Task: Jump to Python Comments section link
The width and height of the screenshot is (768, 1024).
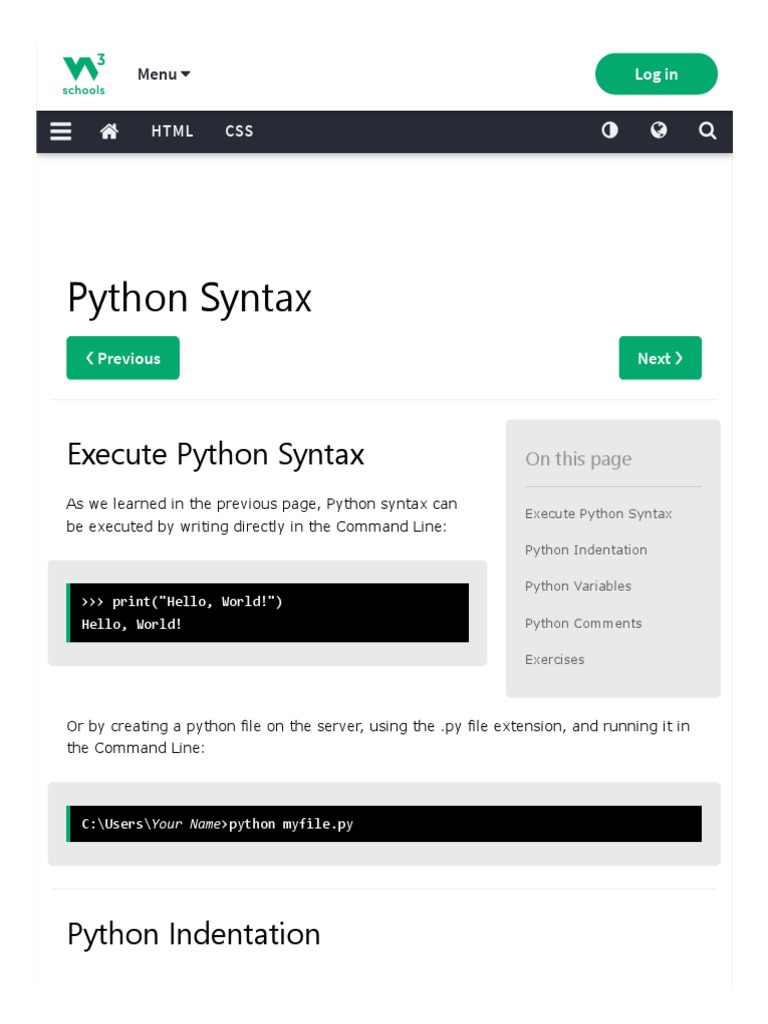Action: coord(583,623)
